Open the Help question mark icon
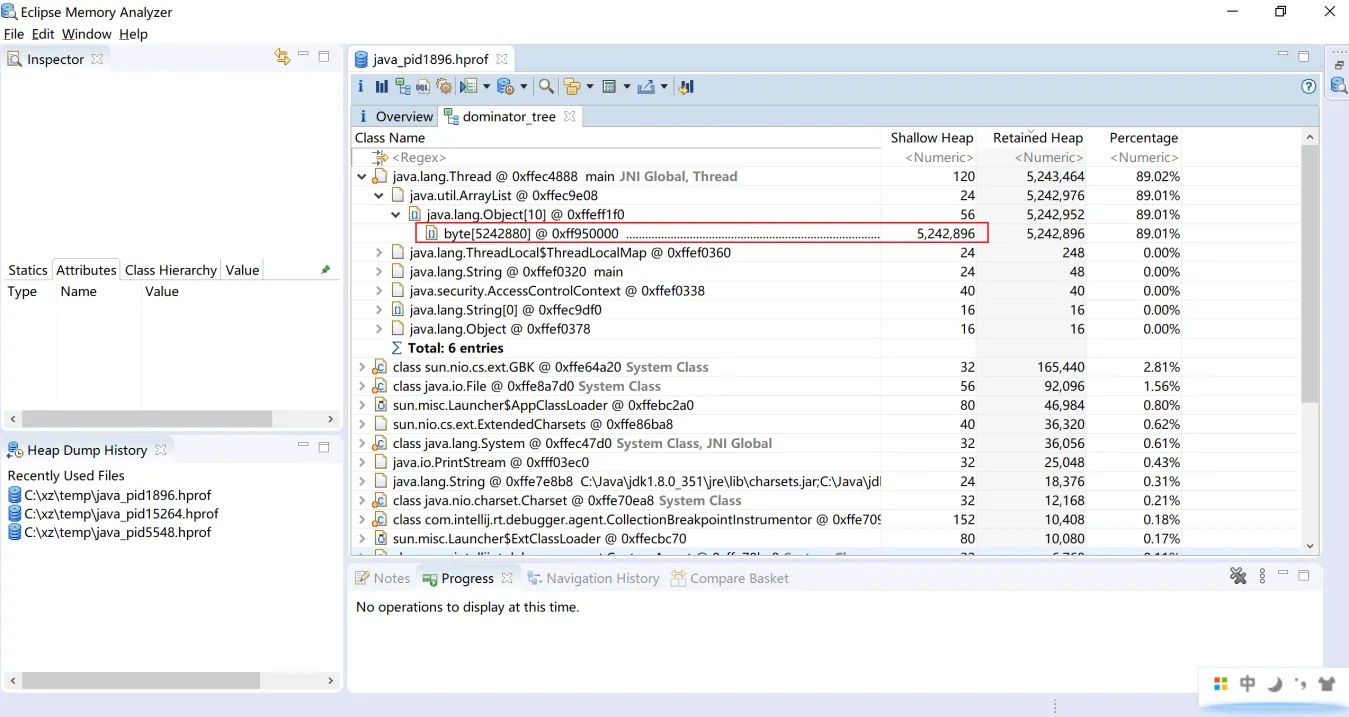 point(1309,87)
